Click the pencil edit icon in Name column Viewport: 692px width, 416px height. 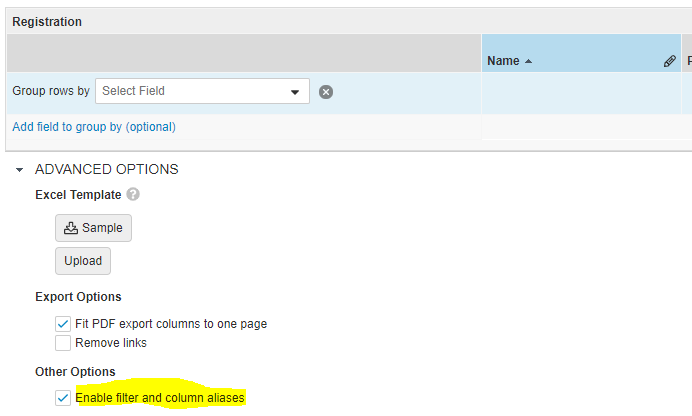670,61
